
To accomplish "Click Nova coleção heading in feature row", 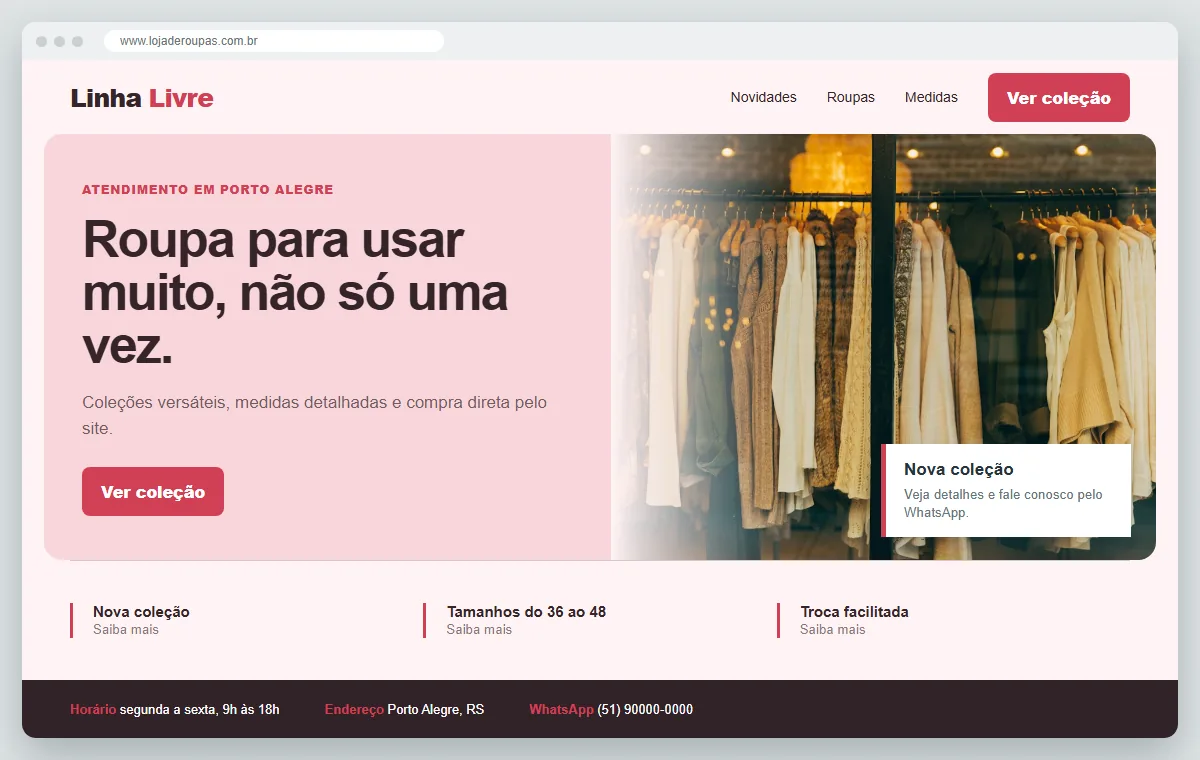I will 141,612.
